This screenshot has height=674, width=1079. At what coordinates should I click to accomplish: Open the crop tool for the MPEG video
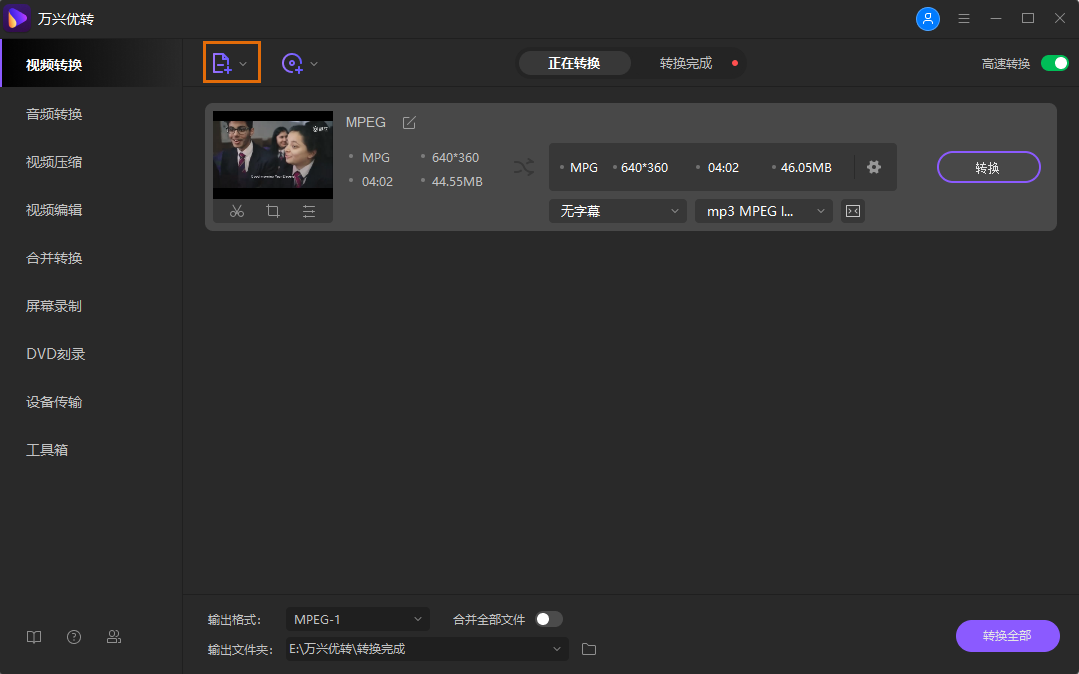point(272,211)
